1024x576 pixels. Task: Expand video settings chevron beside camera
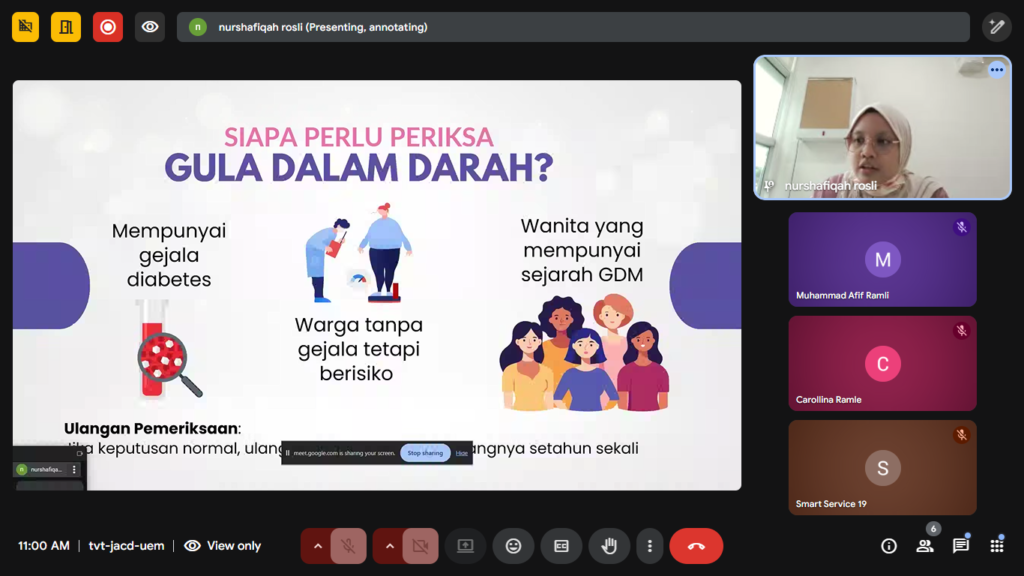(x=389, y=546)
